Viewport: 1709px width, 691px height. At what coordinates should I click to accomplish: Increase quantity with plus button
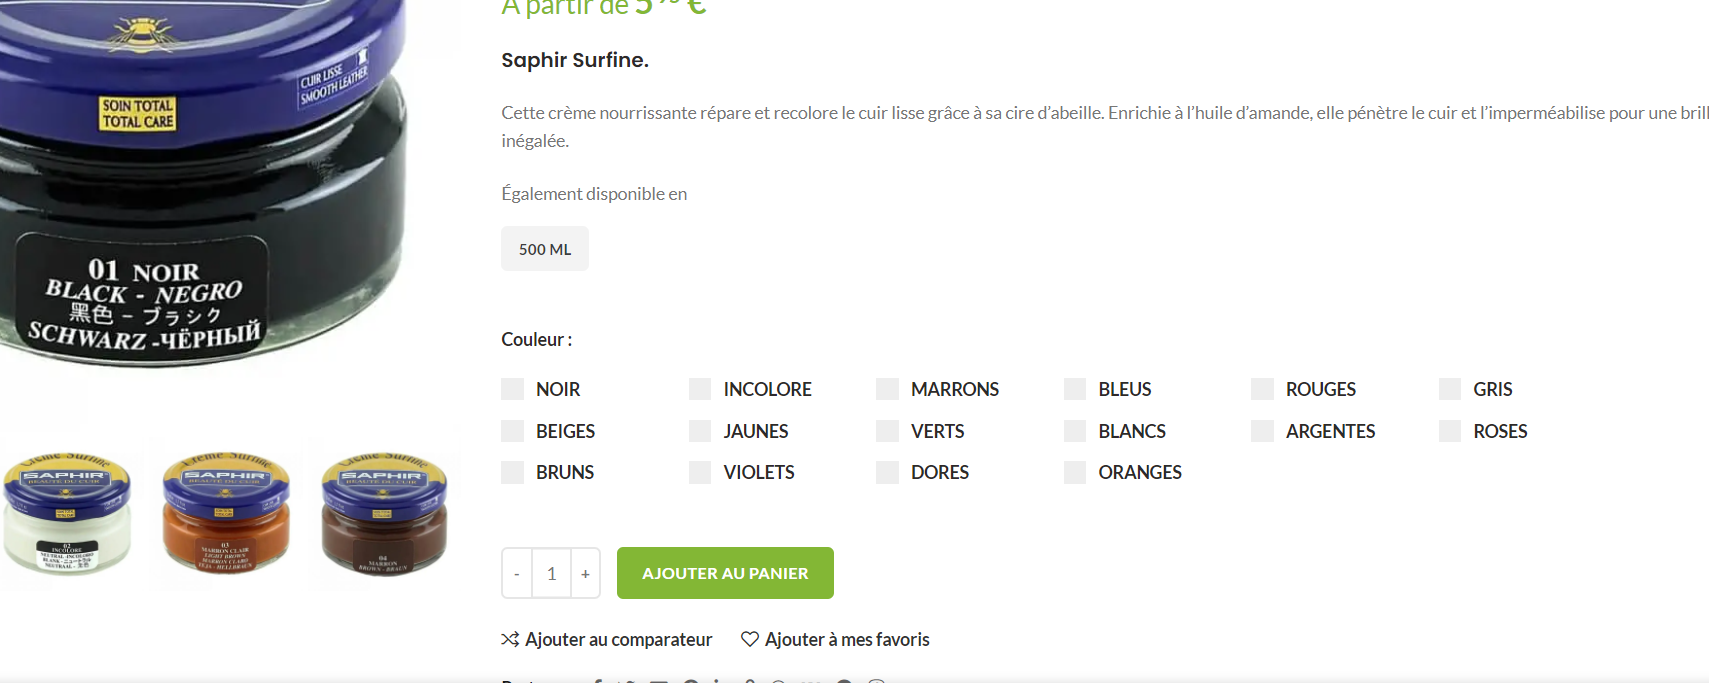586,573
